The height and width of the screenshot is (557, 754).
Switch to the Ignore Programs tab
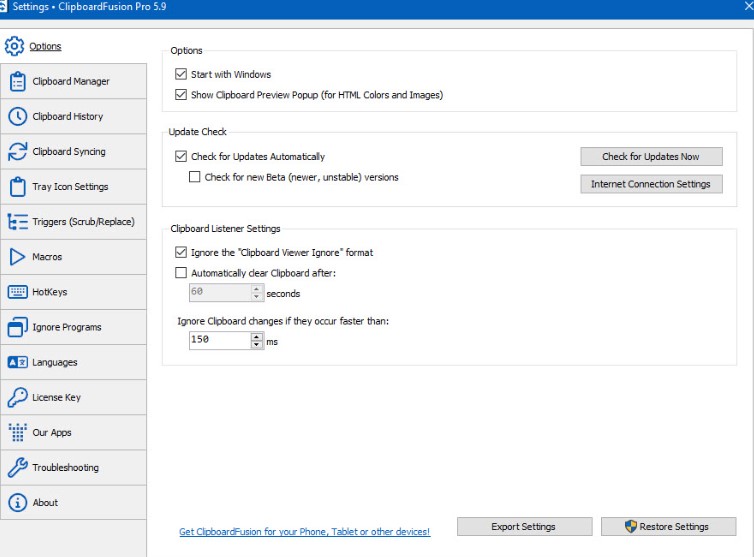[66, 327]
